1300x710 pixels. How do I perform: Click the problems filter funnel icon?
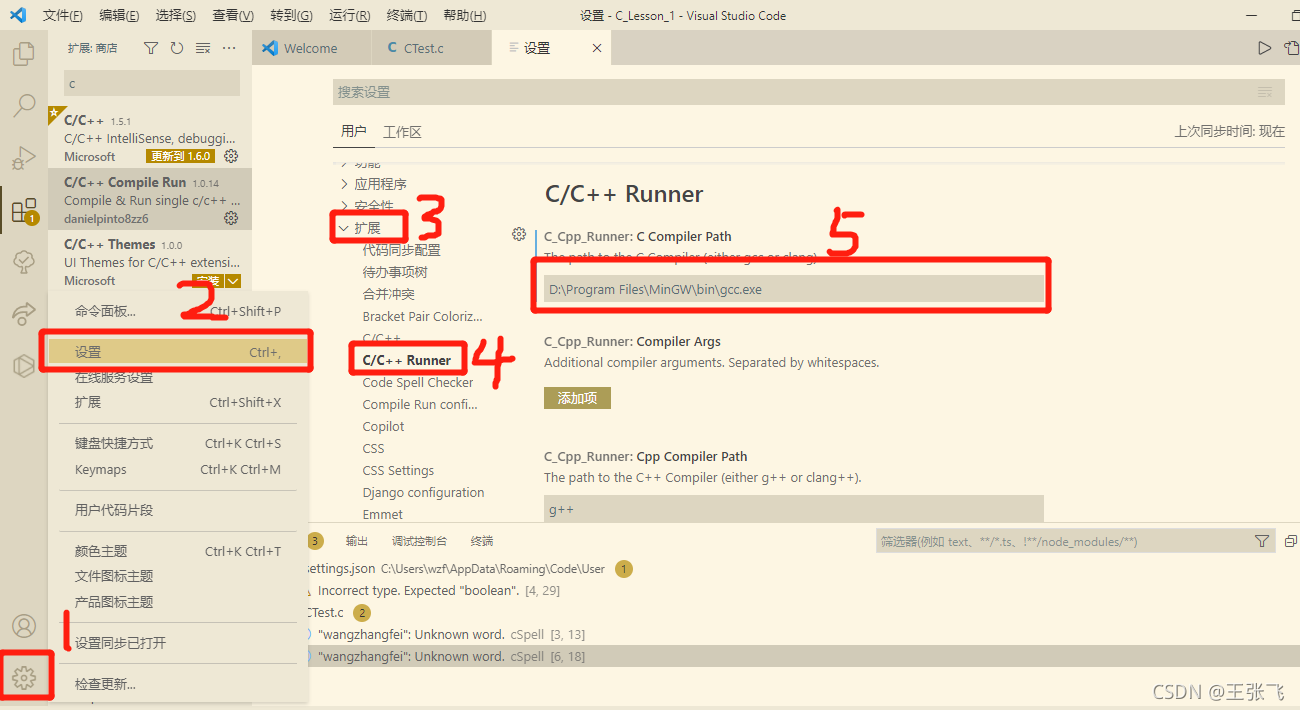coord(1262,541)
